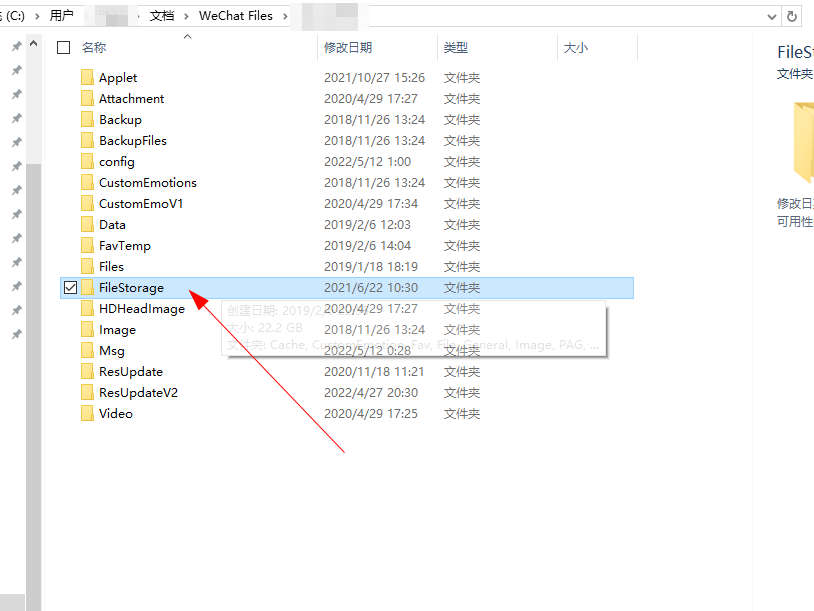Sort by 大小 column header
Viewport: 814px width, 611px height.
(576, 48)
